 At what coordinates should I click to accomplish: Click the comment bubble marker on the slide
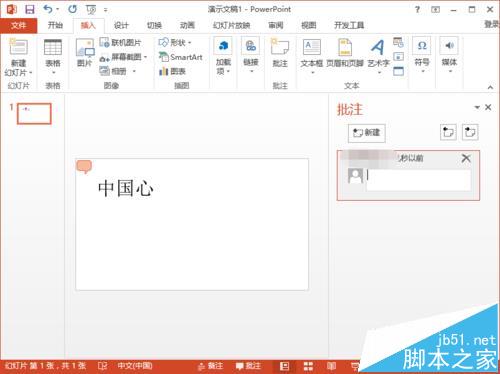[84, 167]
